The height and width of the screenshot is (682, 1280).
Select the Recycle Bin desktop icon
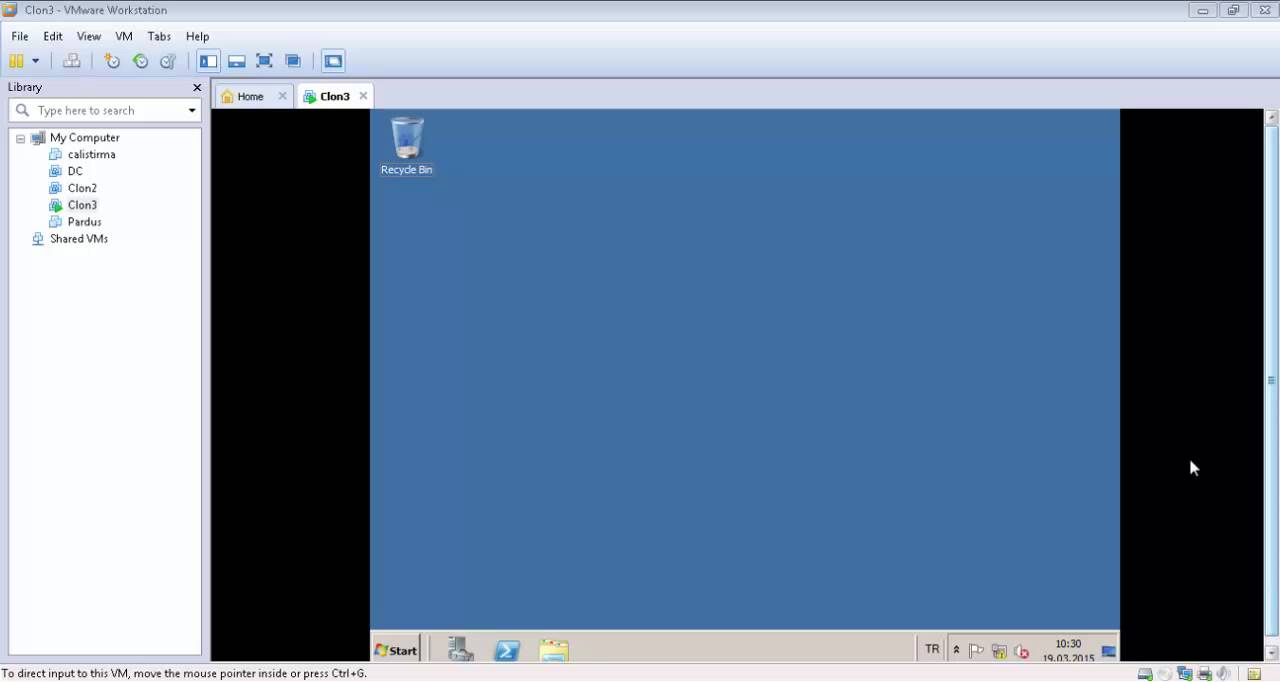point(407,146)
